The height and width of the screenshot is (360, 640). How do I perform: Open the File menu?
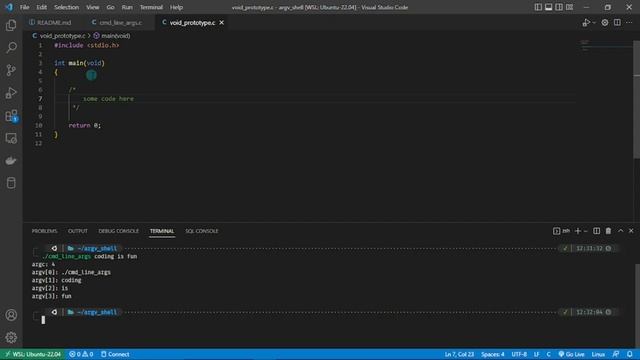(x=24, y=7)
